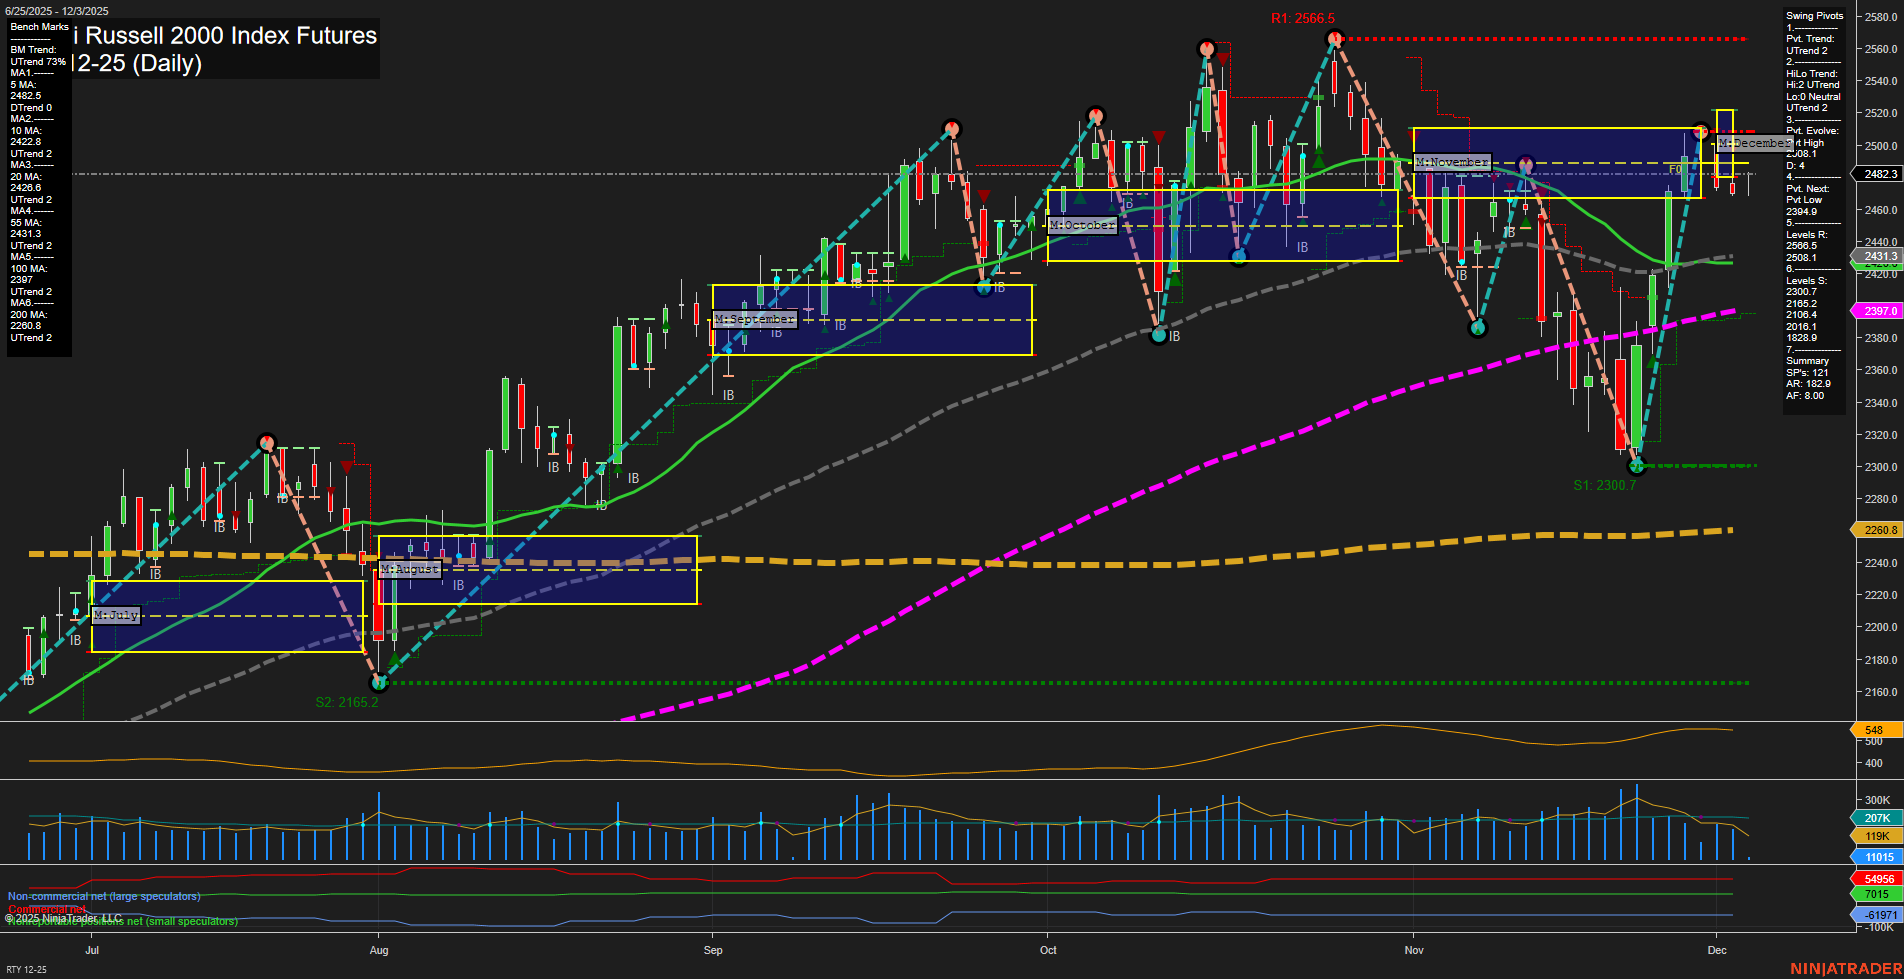The height and width of the screenshot is (979, 1904).
Task: Click the swing low pivot circle at S1 2300.7
Action: click(1636, 465)
